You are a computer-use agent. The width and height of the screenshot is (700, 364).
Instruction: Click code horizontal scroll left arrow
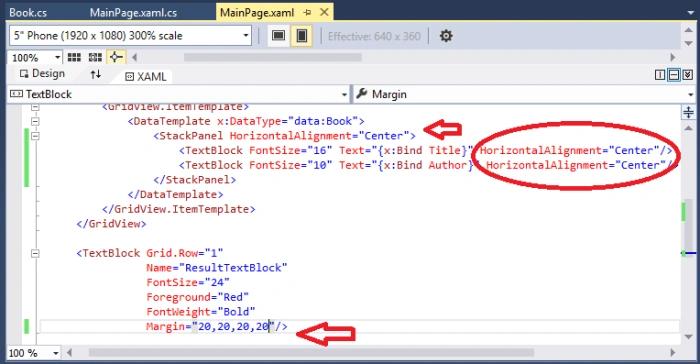(x=69, y=353)
